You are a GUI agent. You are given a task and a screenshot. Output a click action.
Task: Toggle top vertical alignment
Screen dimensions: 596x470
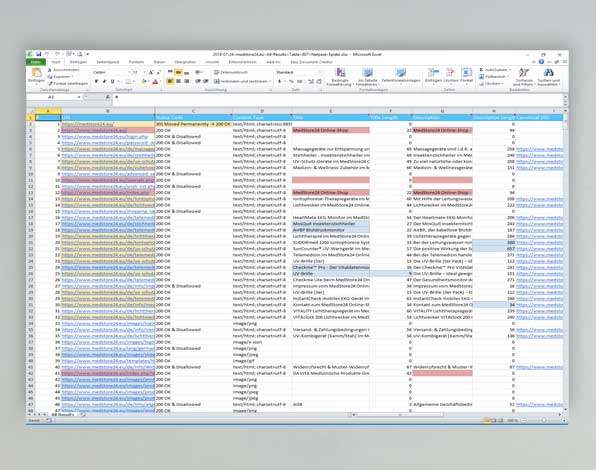tap(170, 72)
